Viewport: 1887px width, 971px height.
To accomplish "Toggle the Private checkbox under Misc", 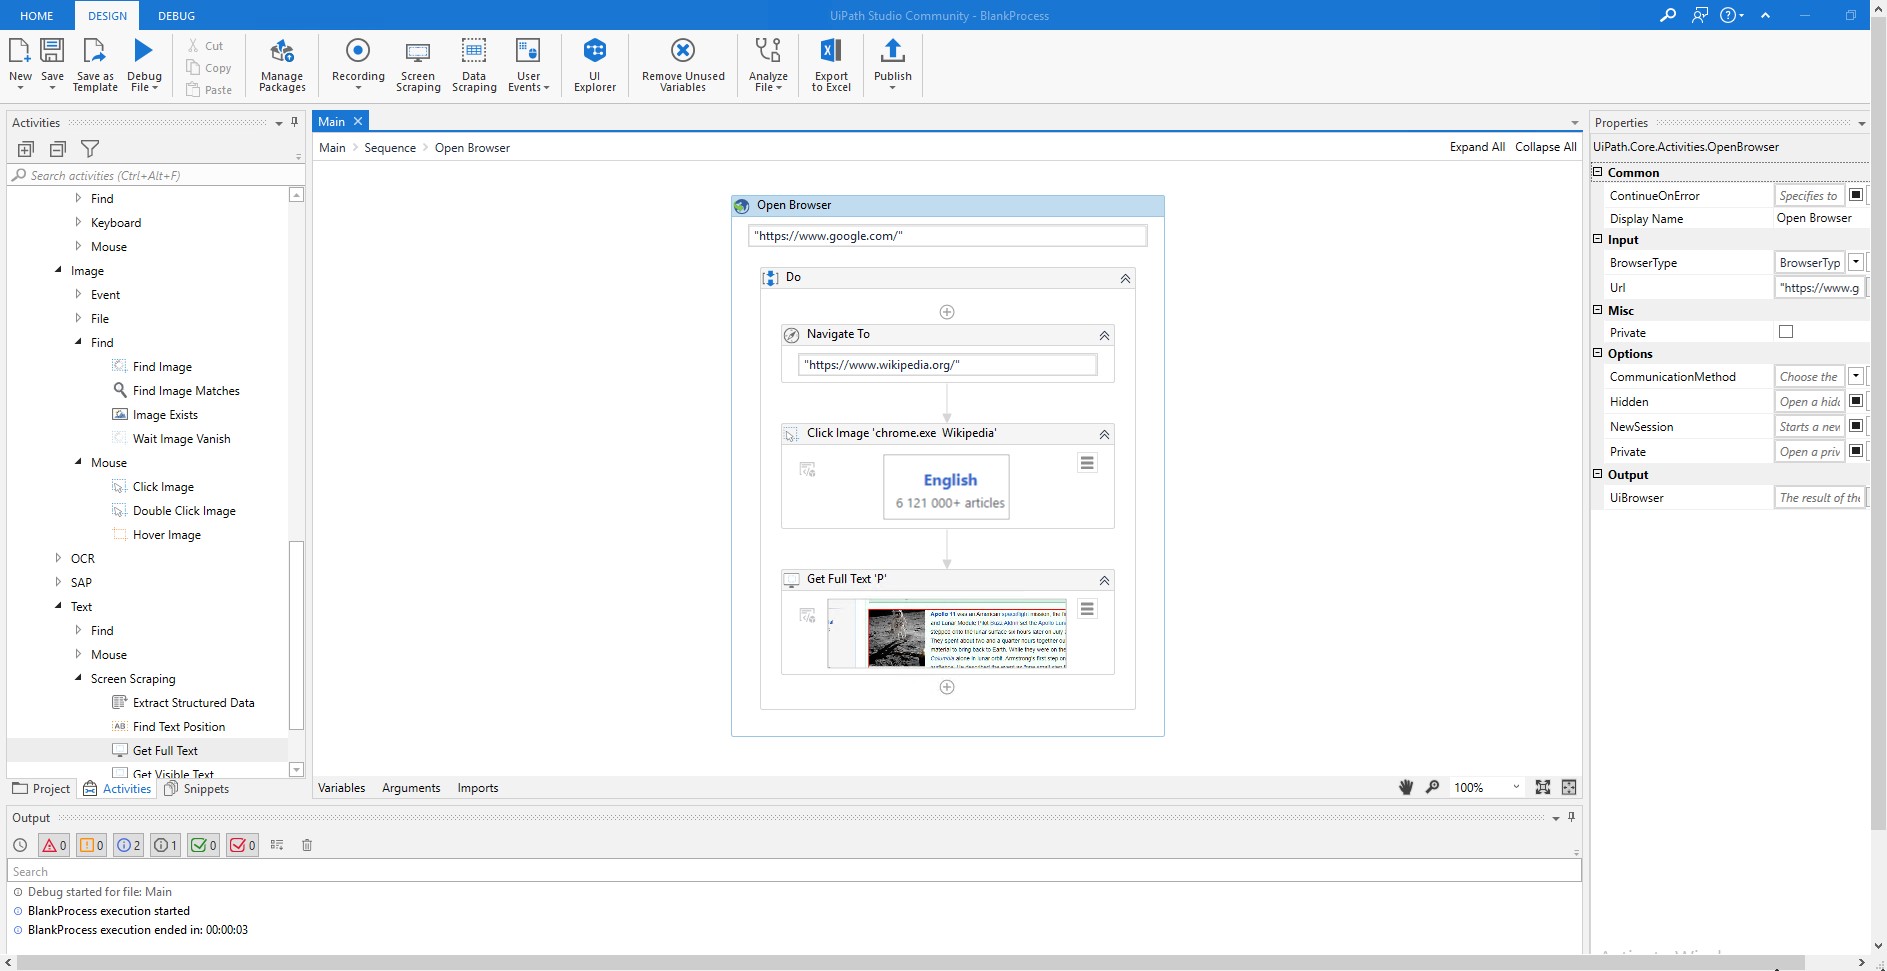I will [x=1786, y=331].
